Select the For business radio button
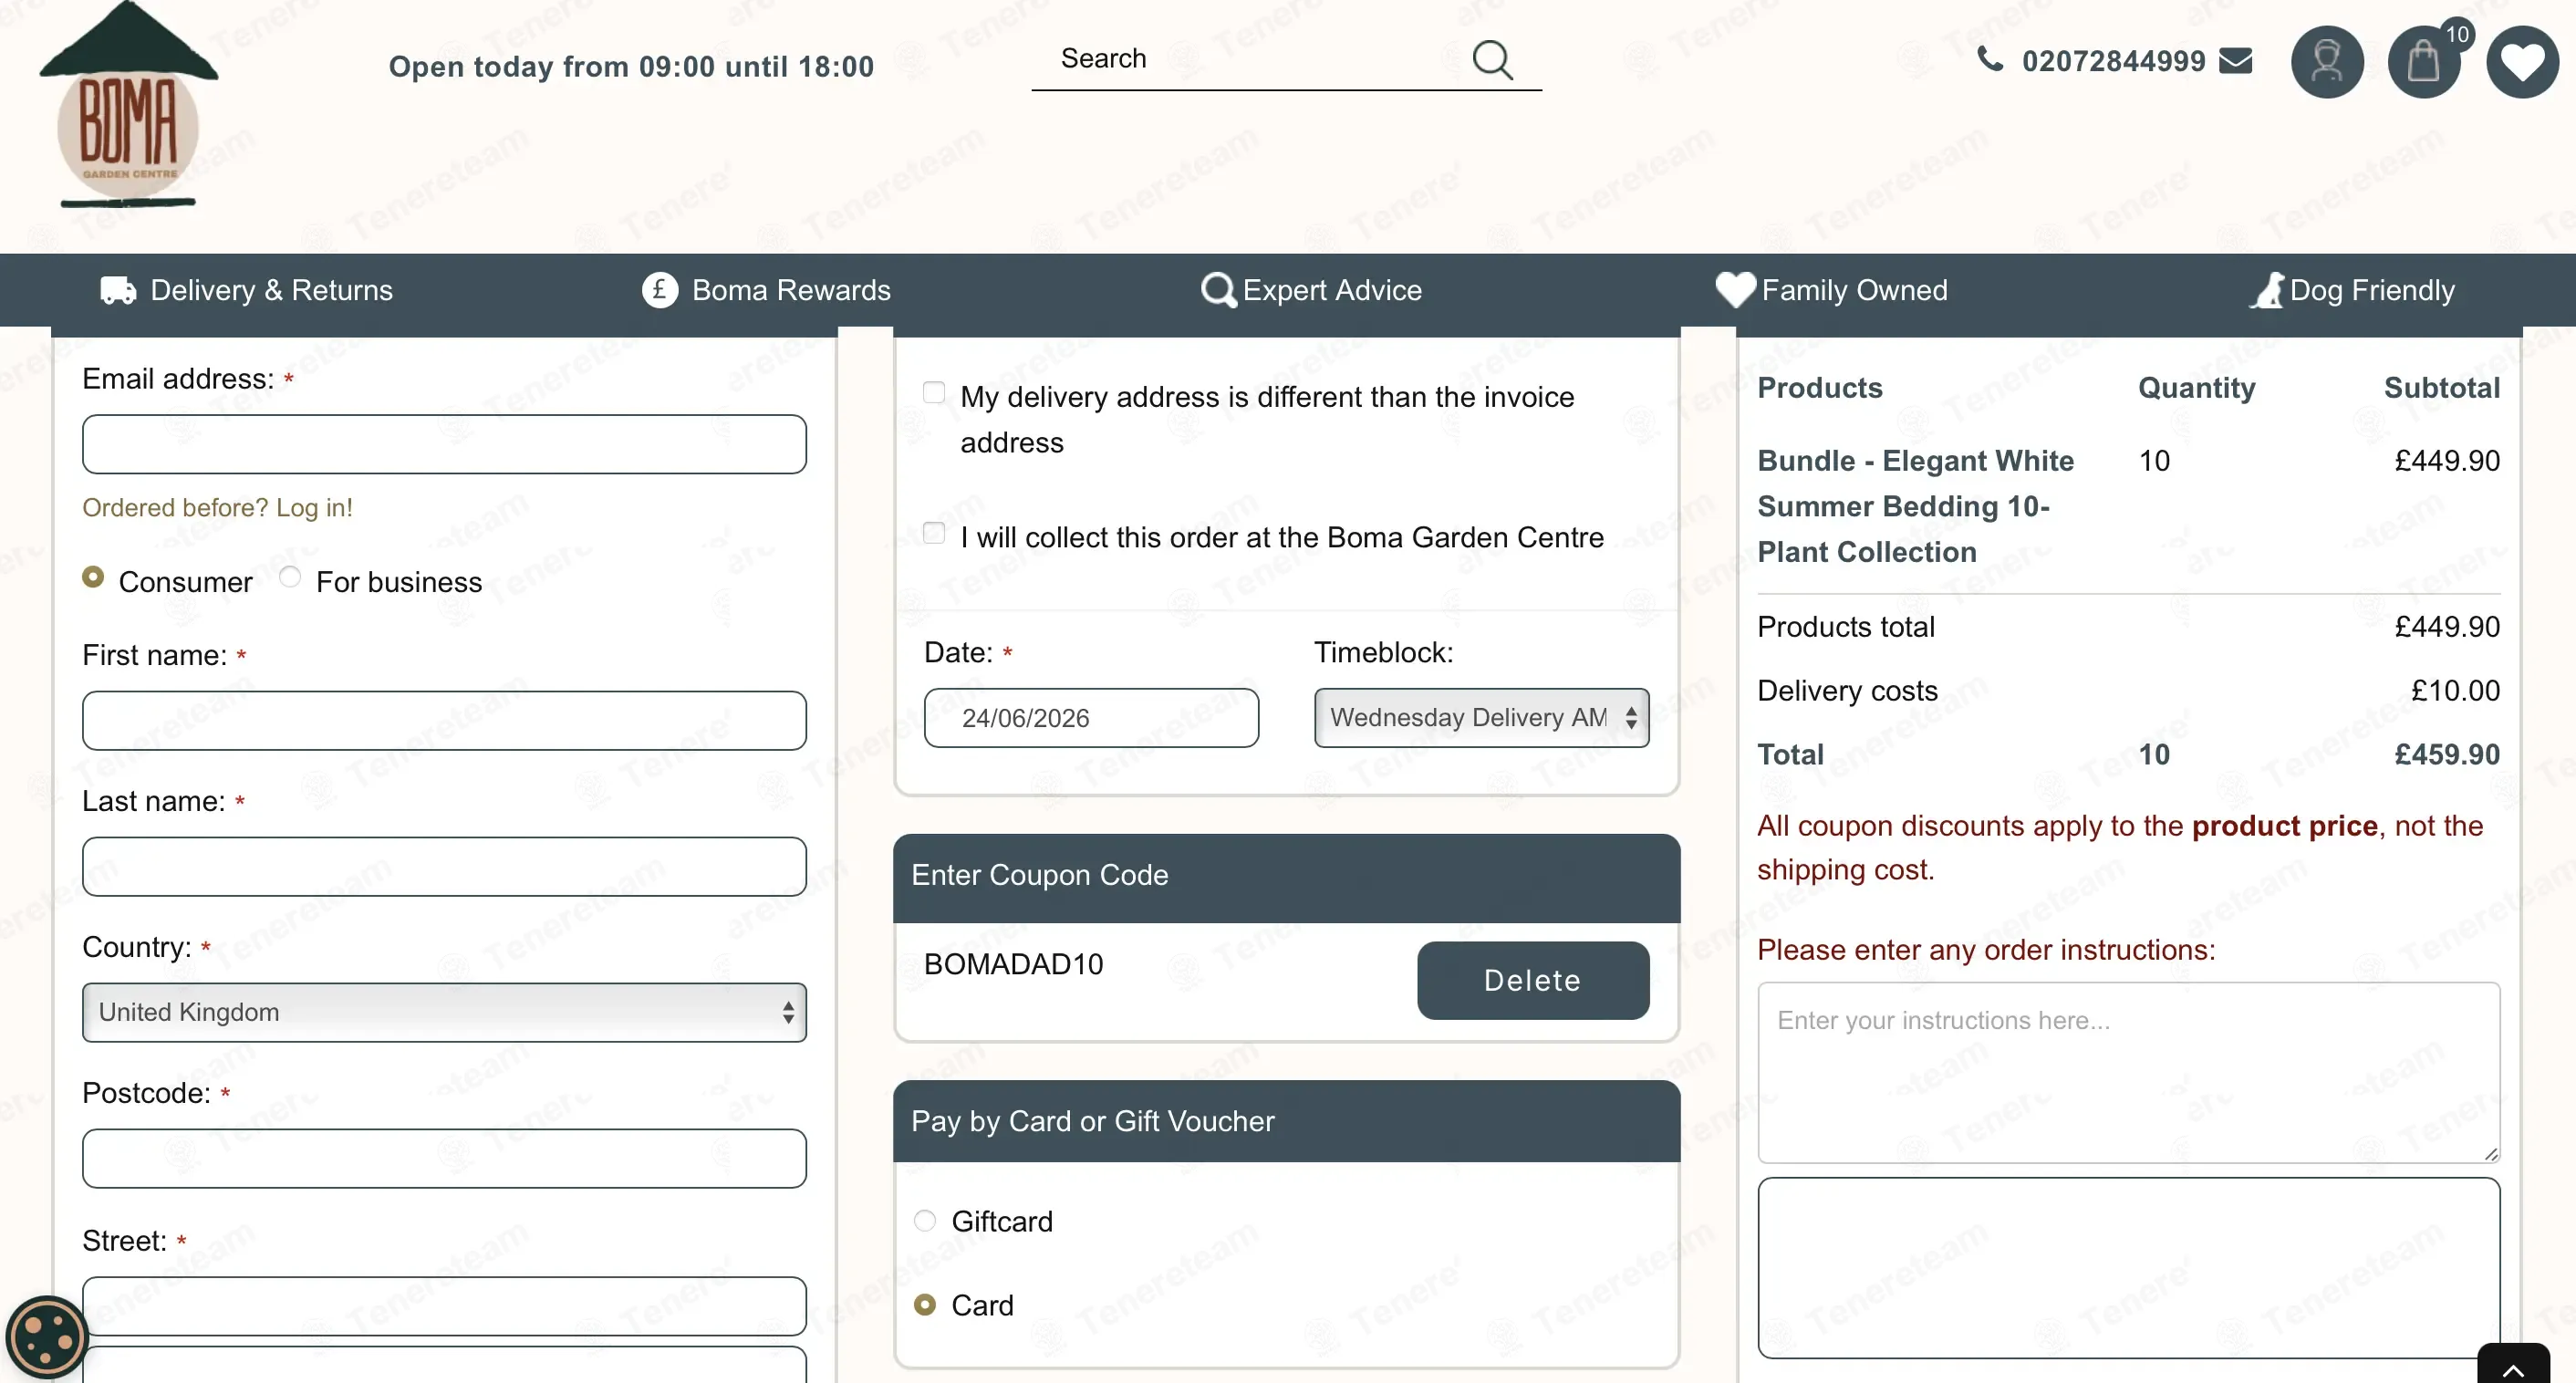Viewport: 2576px width, 1383px height. [x=290, y=577]
